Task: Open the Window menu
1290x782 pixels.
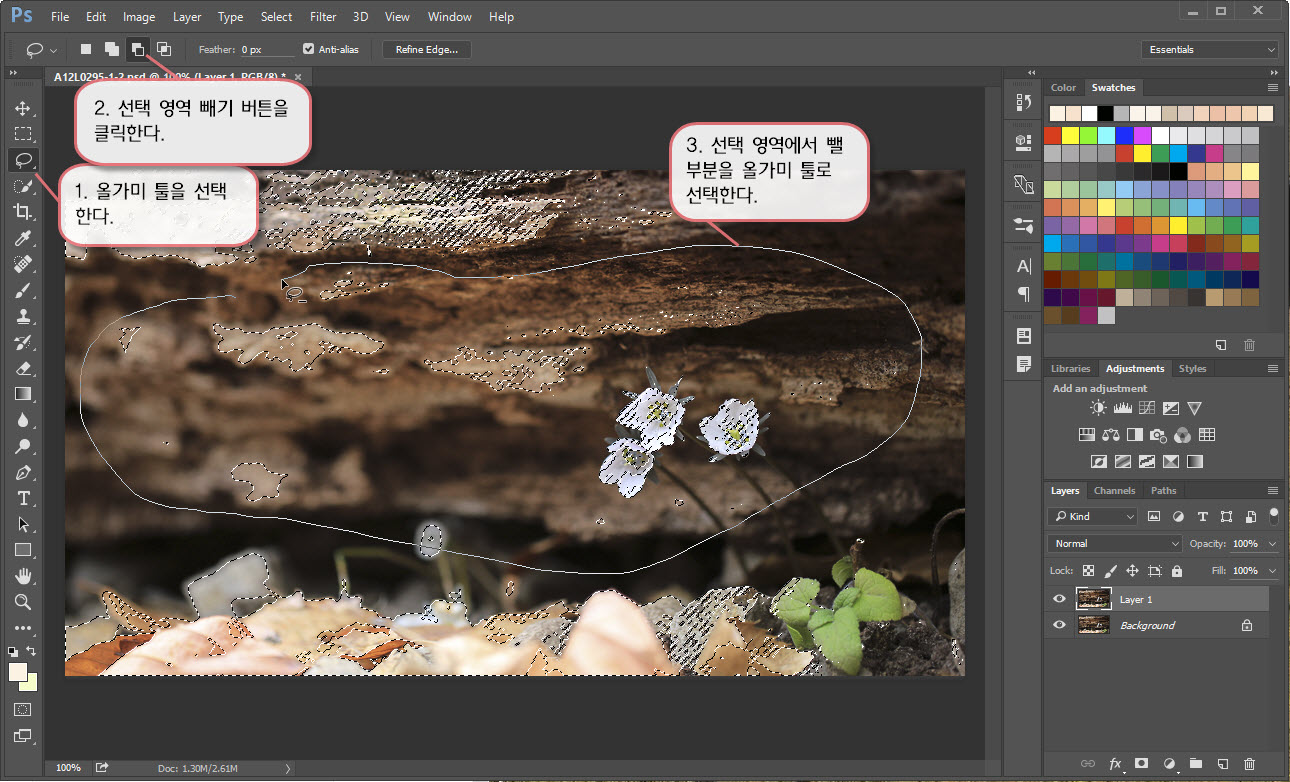Action: point(450,17)
